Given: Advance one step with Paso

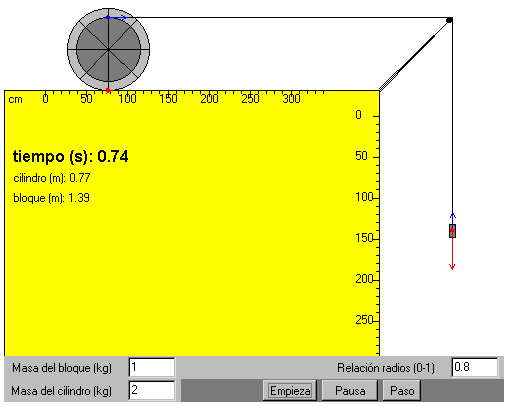Looking at the screenshot, I should tap(402, 391).
